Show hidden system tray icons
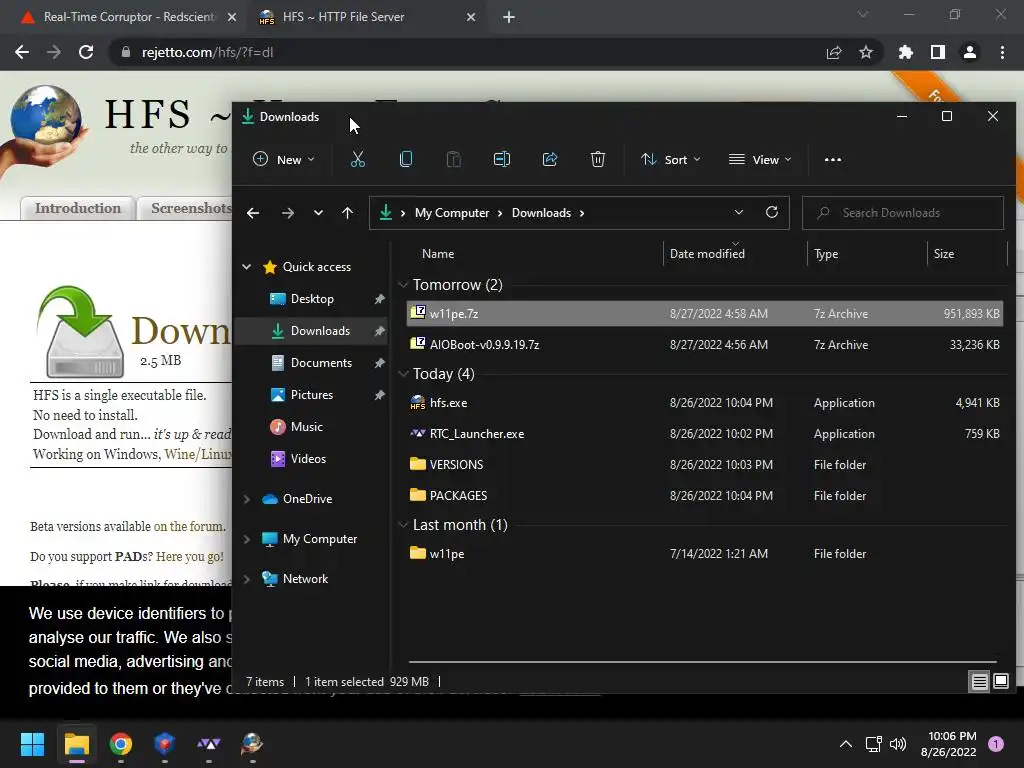 point(845,744)
